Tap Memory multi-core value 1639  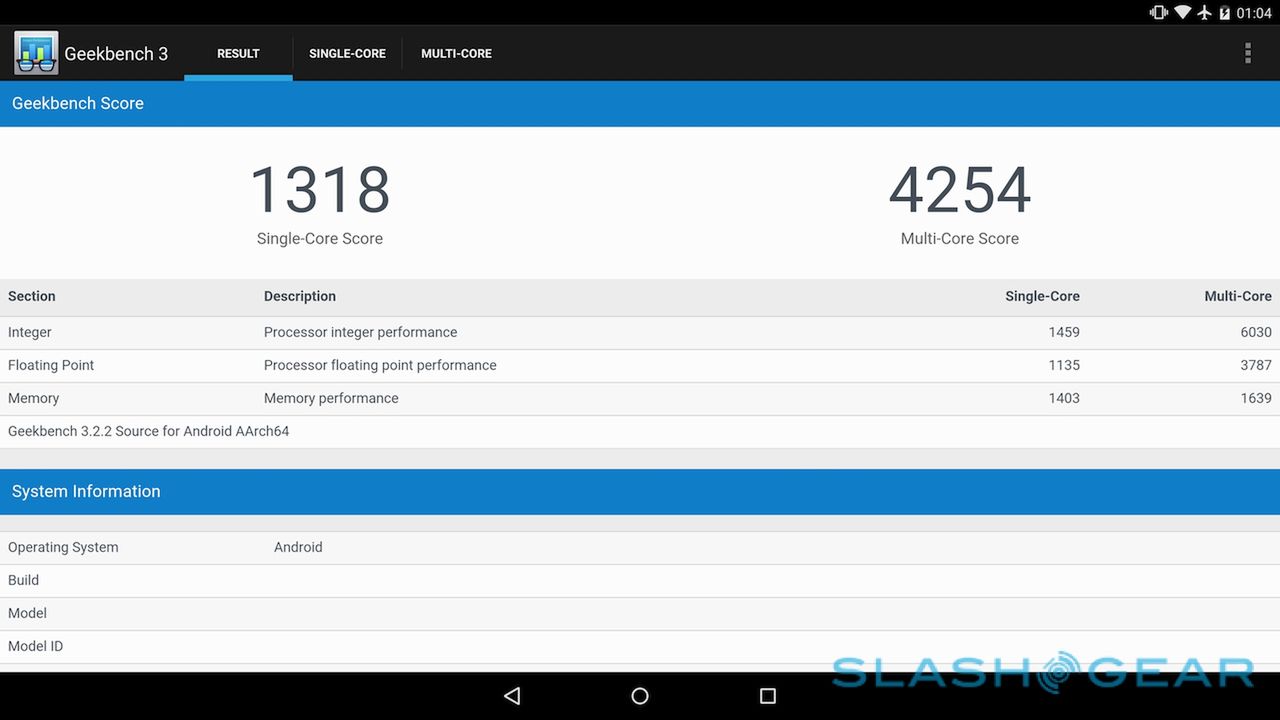[1256, 398]
